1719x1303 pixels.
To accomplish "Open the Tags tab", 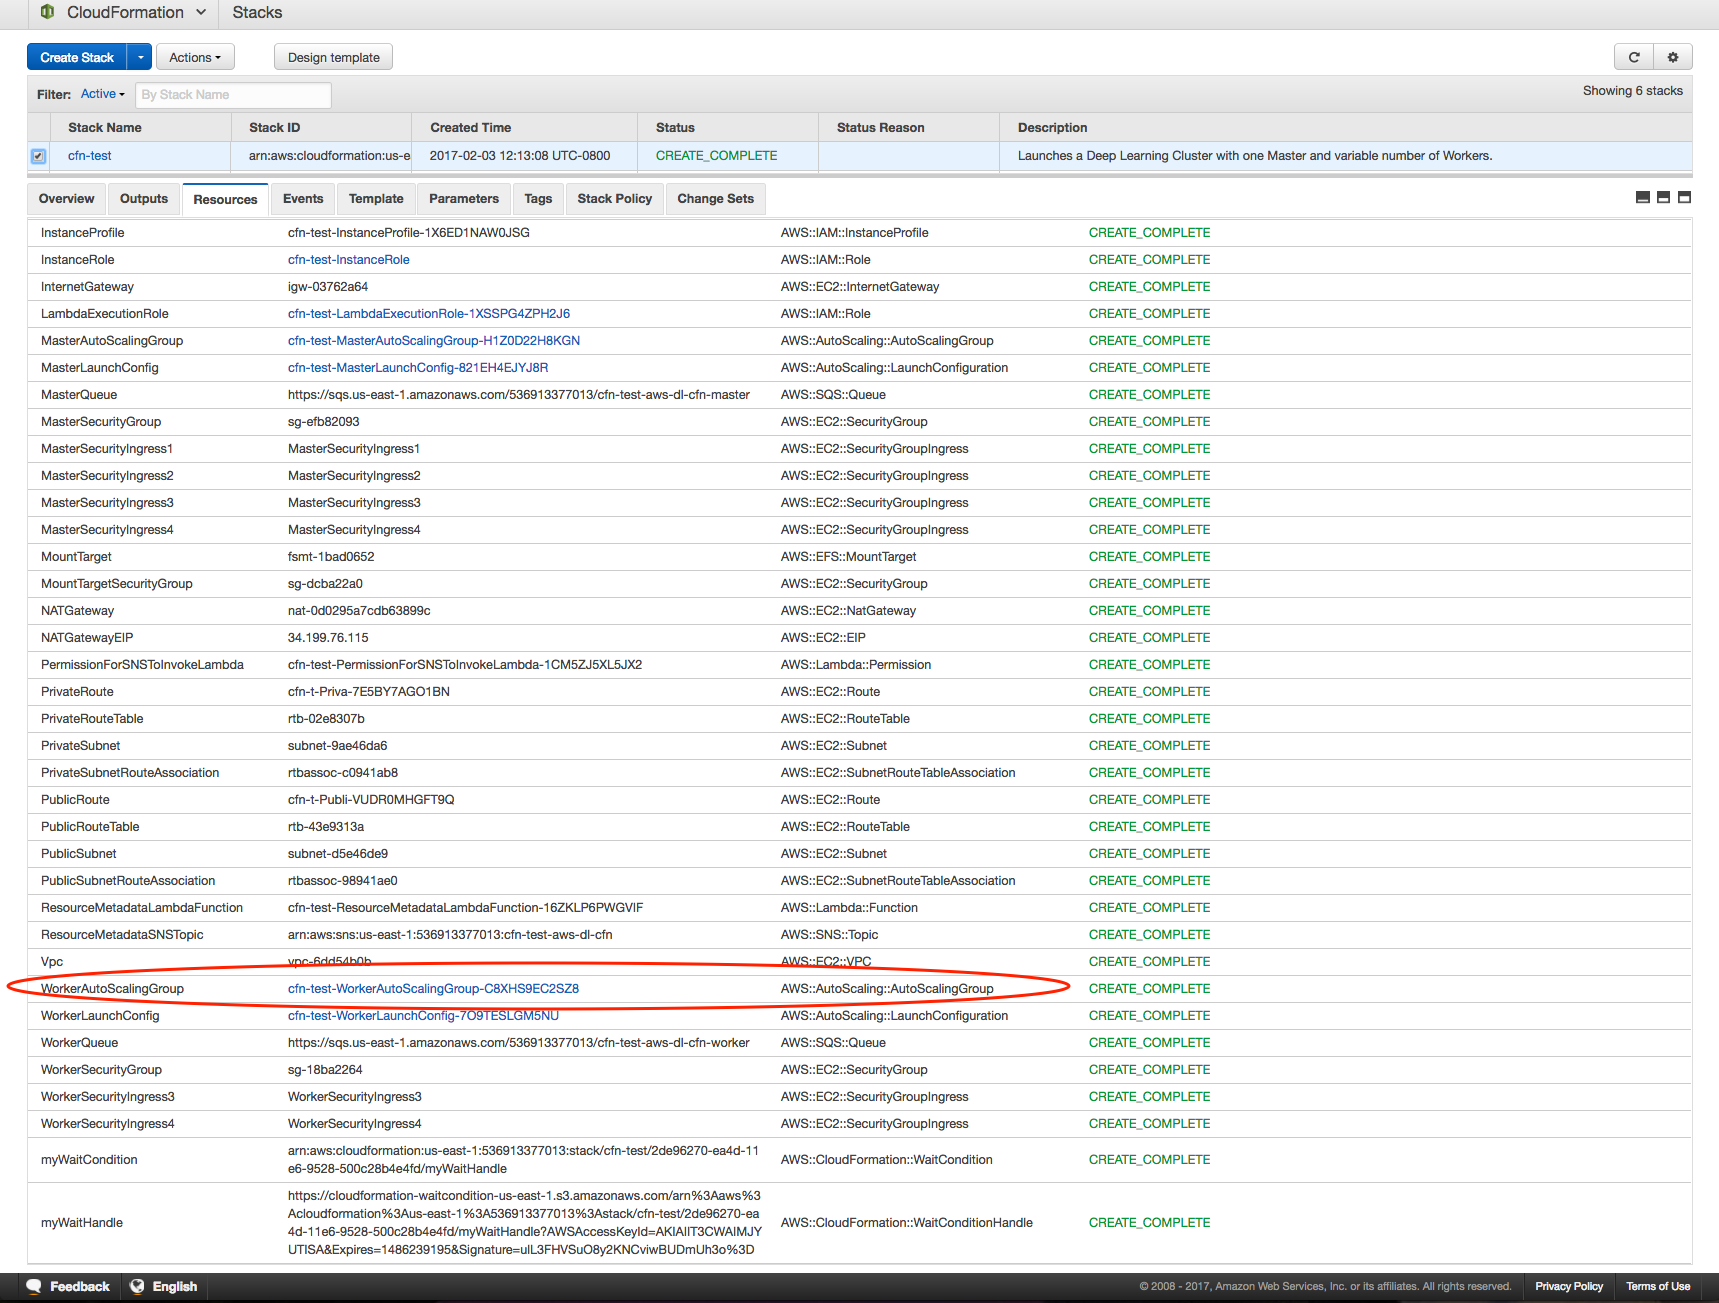I will 538,198.
